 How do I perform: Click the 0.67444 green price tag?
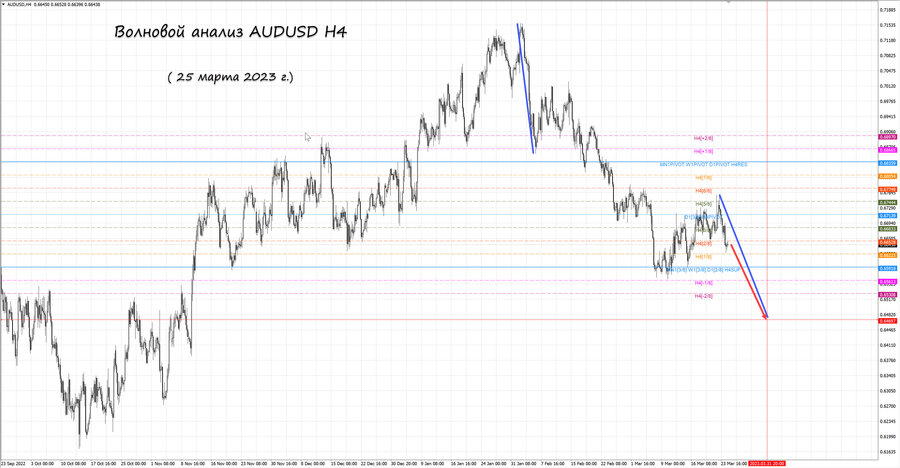pos(888,203)
